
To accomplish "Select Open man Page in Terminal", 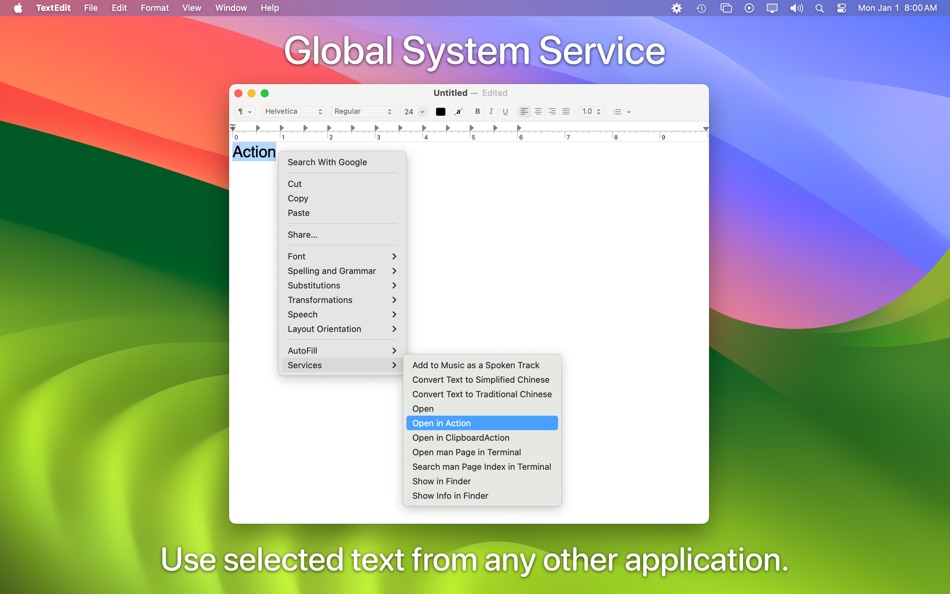I will pos(482,452).
